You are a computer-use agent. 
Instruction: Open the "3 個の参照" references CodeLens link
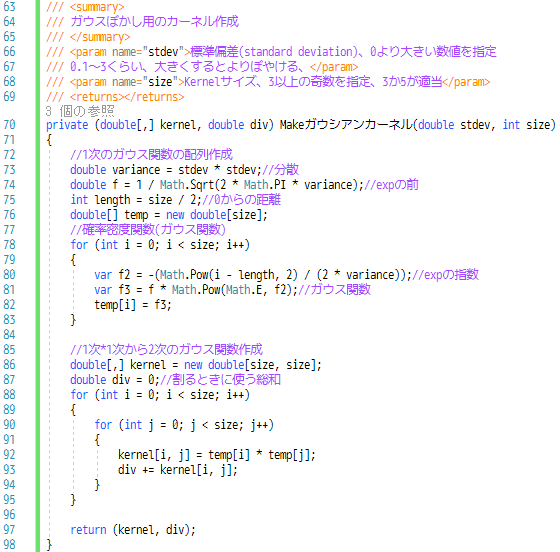(80, 111)
